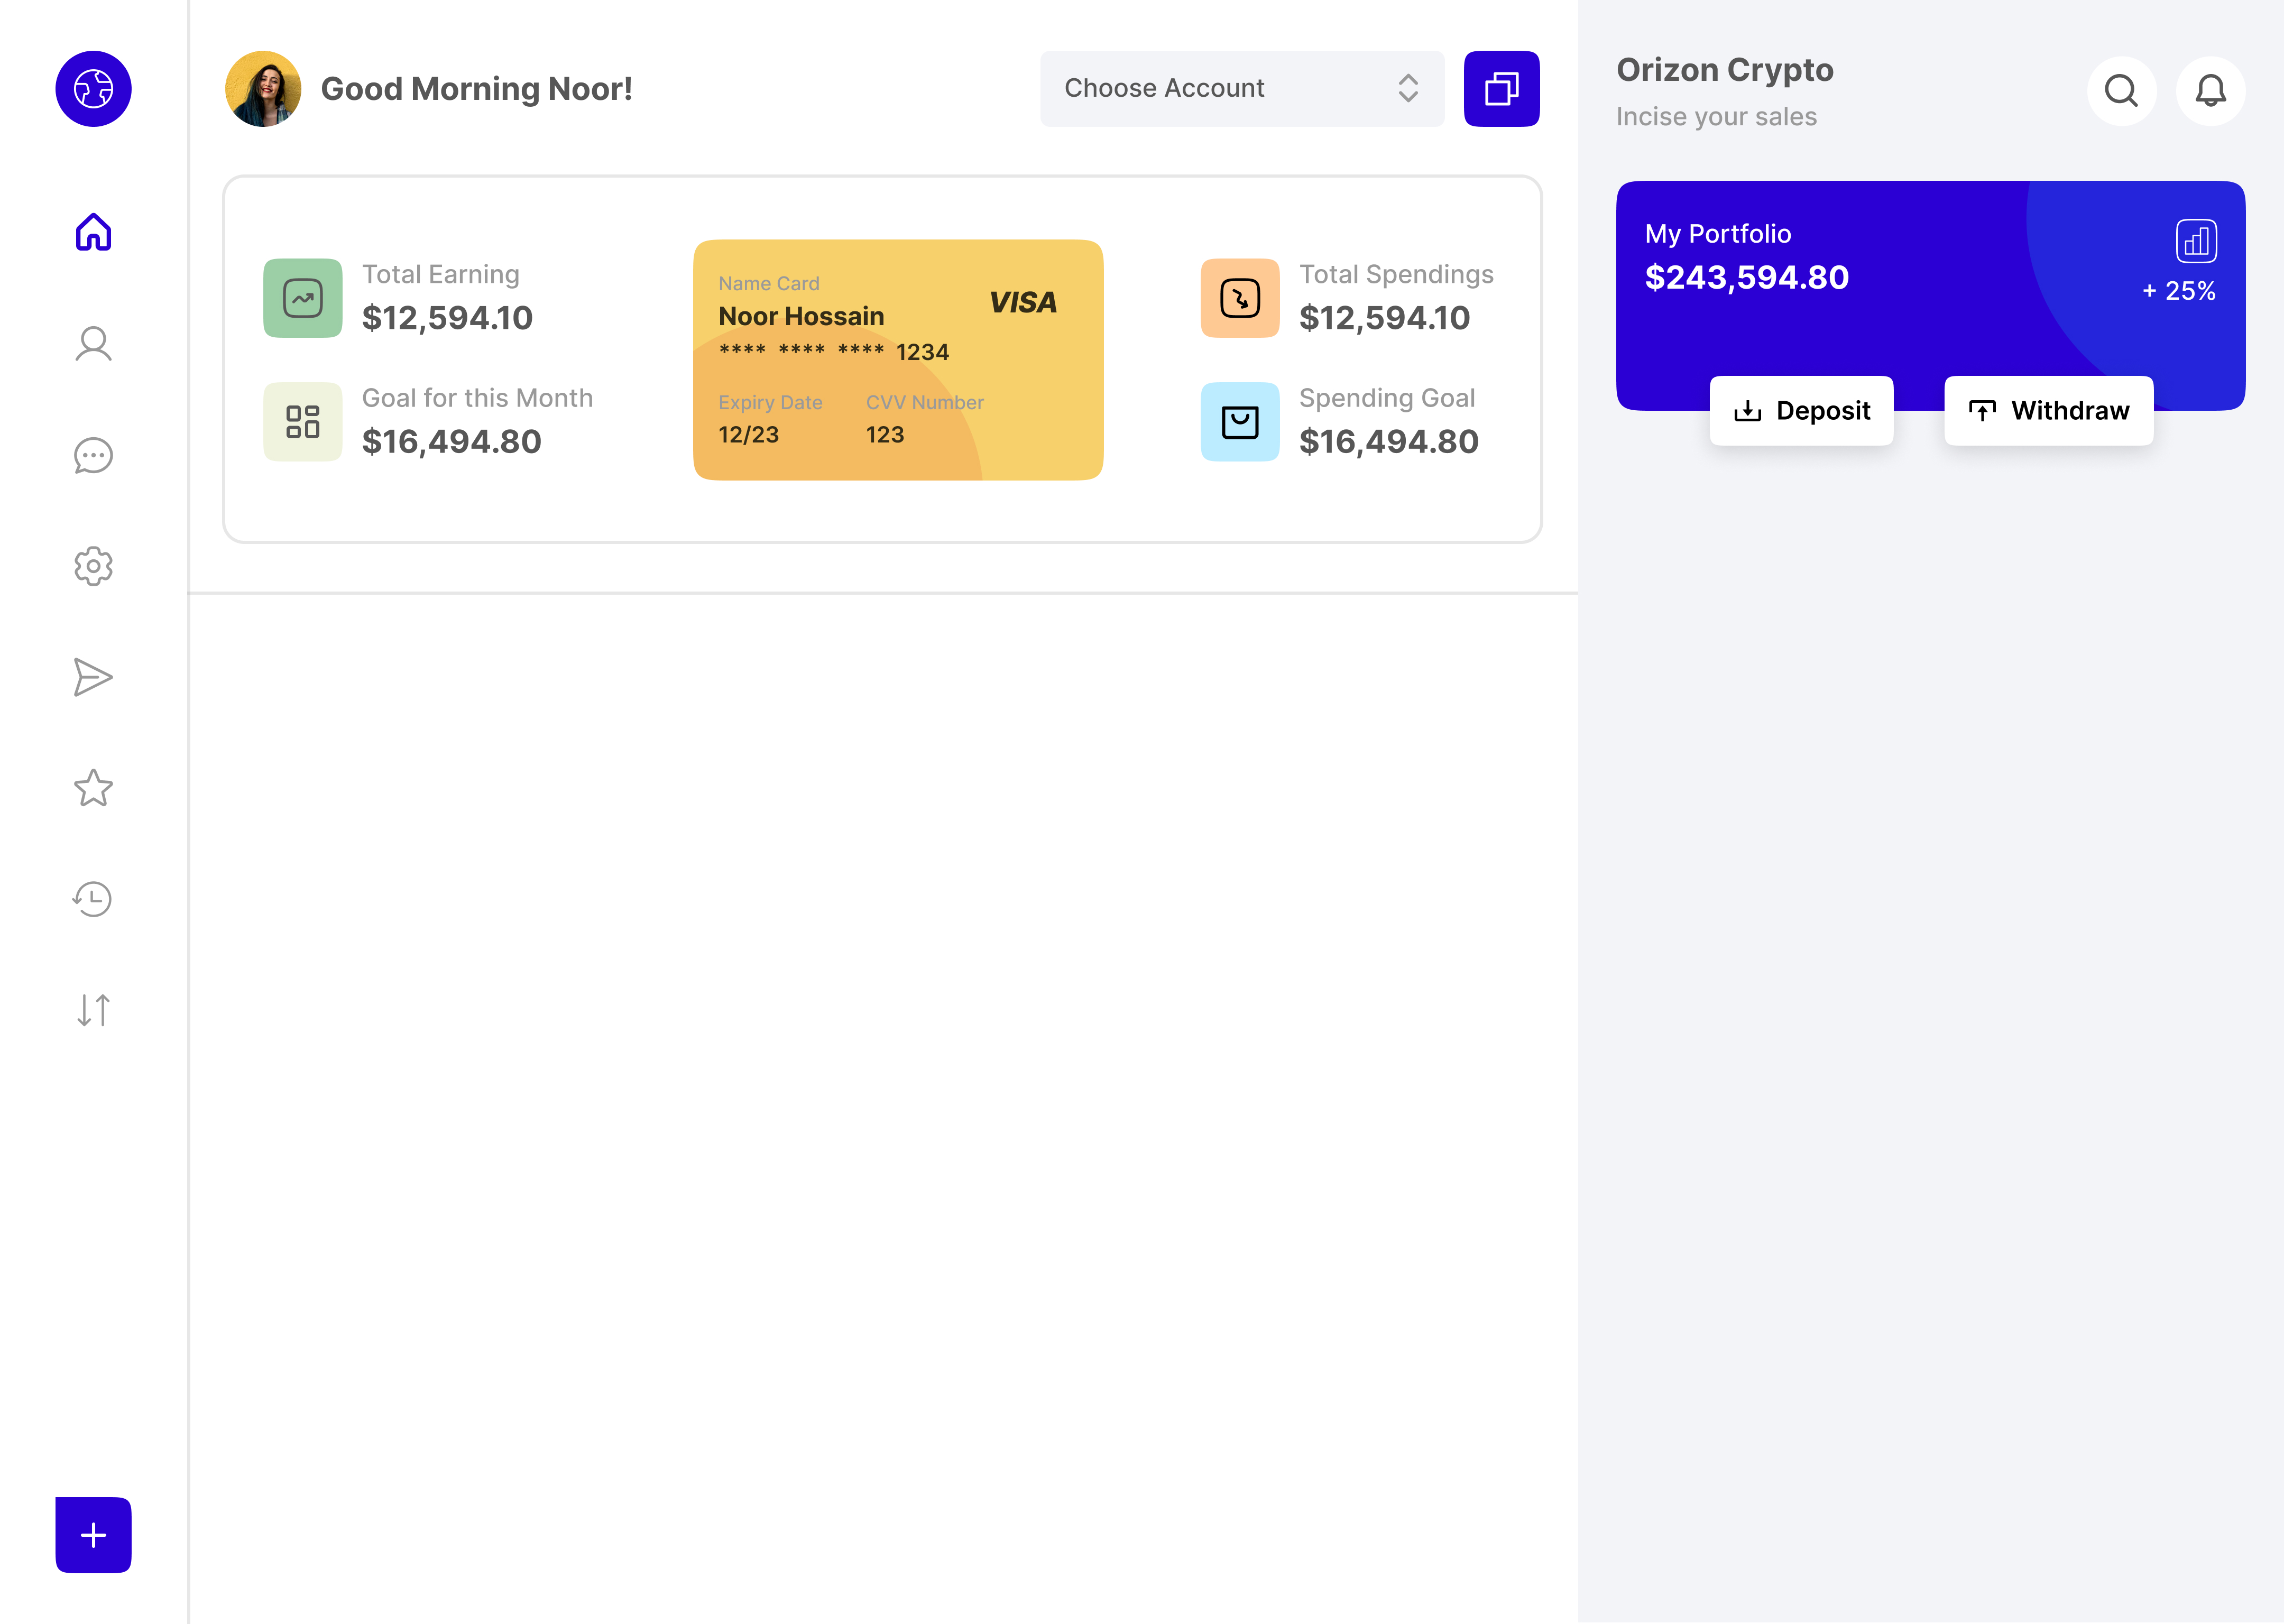Open the history clock icon
This screenshot has width=2284, height=1624.
pyautogui.click(x=93, y=899)
